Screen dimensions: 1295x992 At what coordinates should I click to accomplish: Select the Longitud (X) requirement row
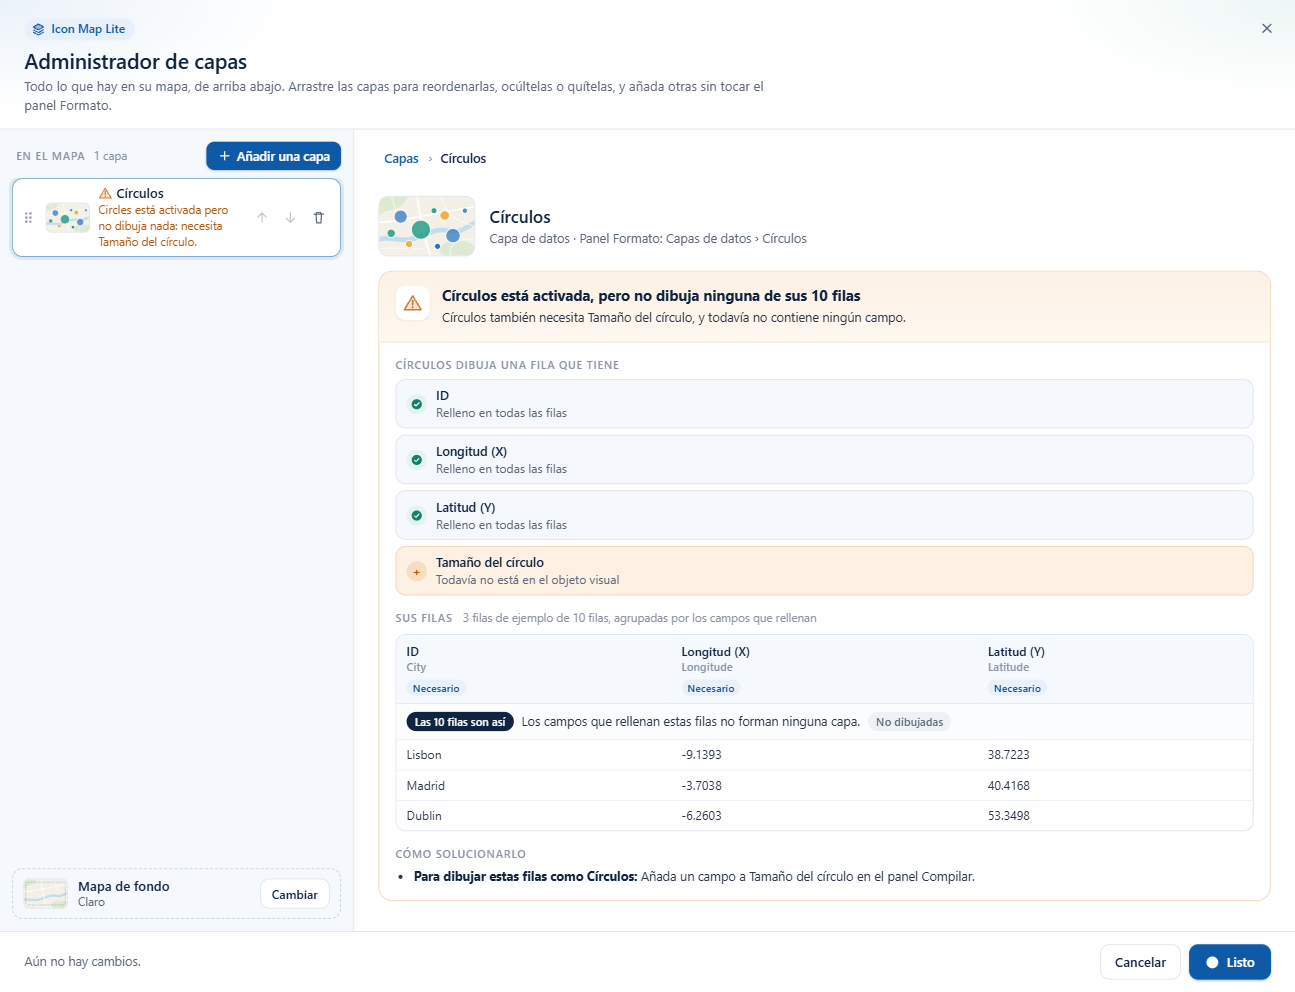coord(824,460)
